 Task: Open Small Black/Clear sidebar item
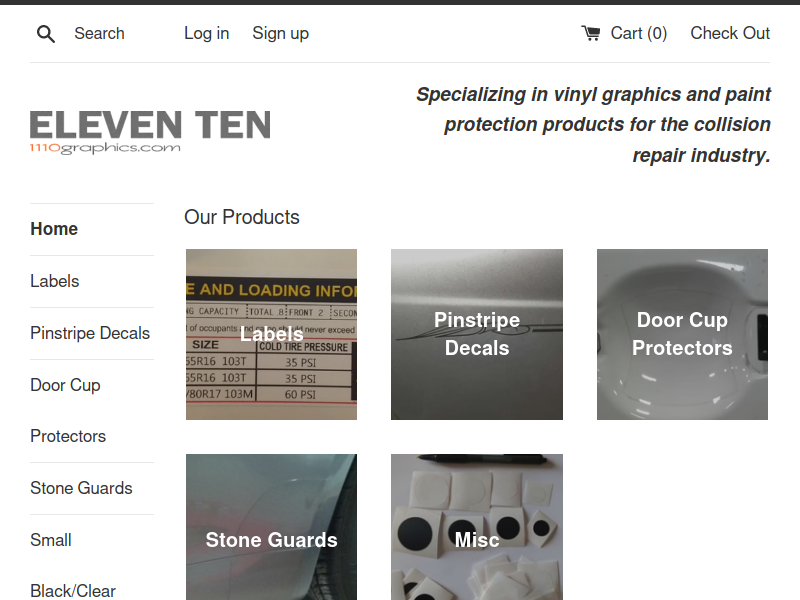[73, 565]
